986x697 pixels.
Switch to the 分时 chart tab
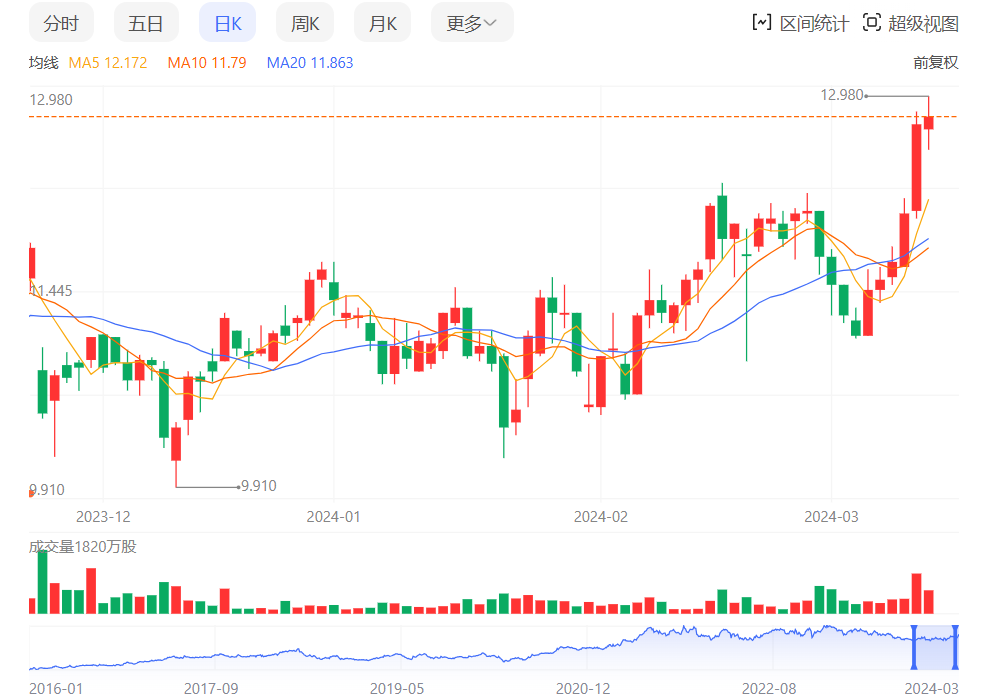point(61,23)
